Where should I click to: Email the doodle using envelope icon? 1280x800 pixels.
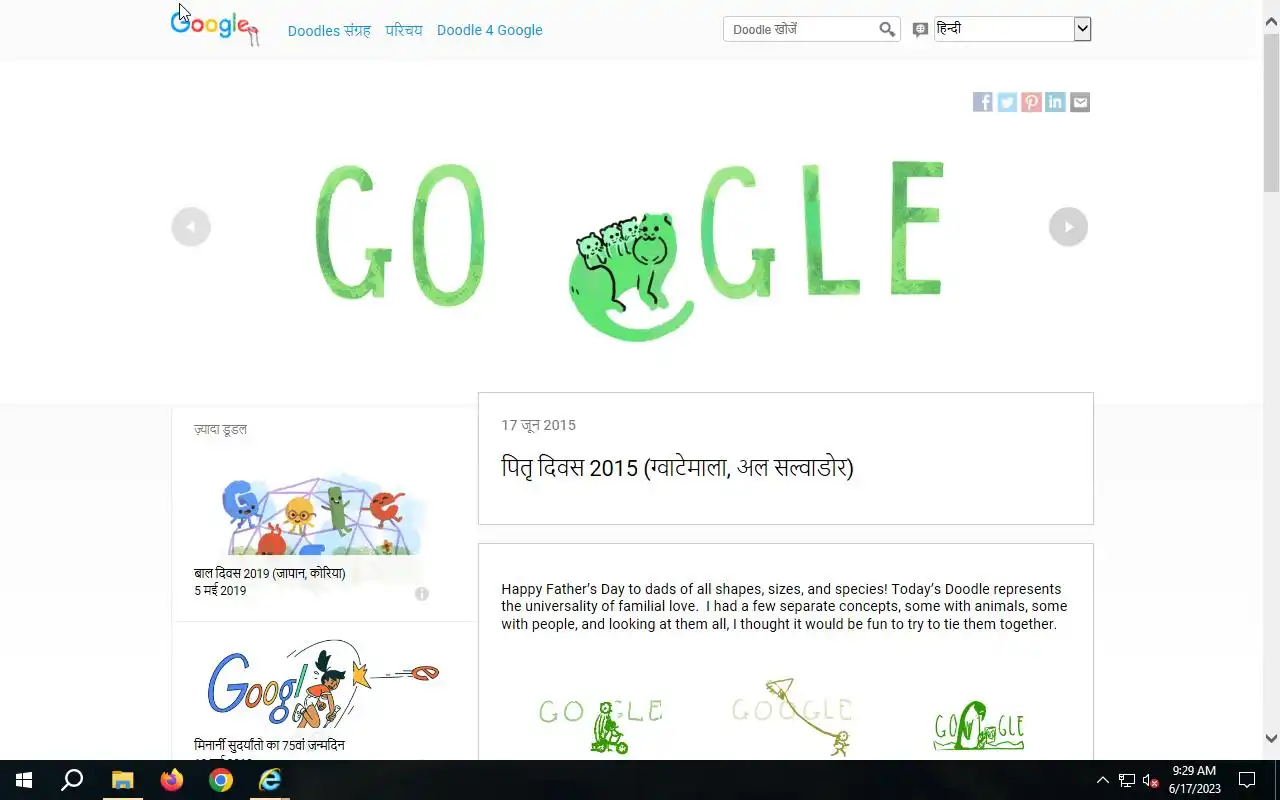click(x=1080, y=102)
